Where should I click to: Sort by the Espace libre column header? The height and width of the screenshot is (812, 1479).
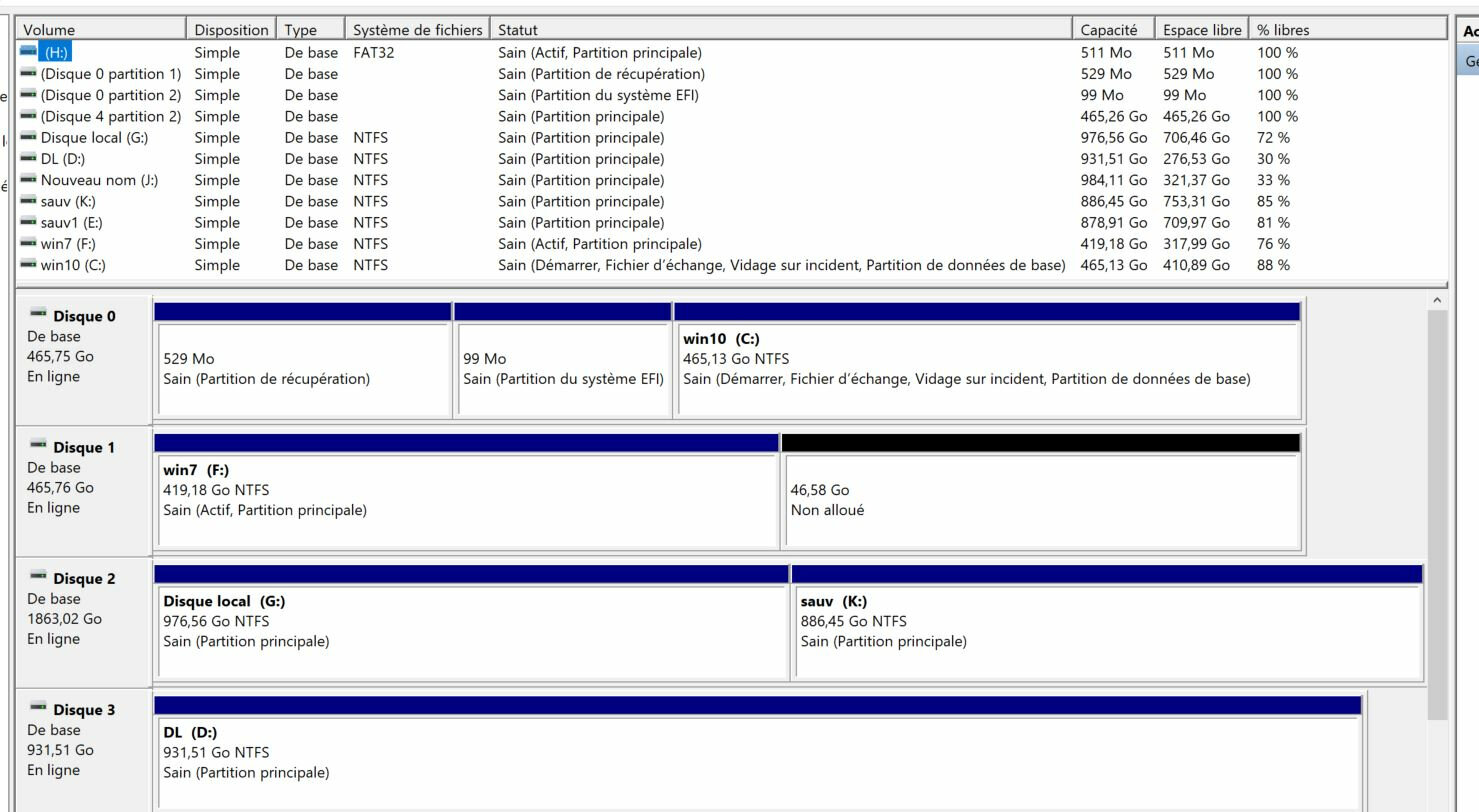[x=1202, y=30]
